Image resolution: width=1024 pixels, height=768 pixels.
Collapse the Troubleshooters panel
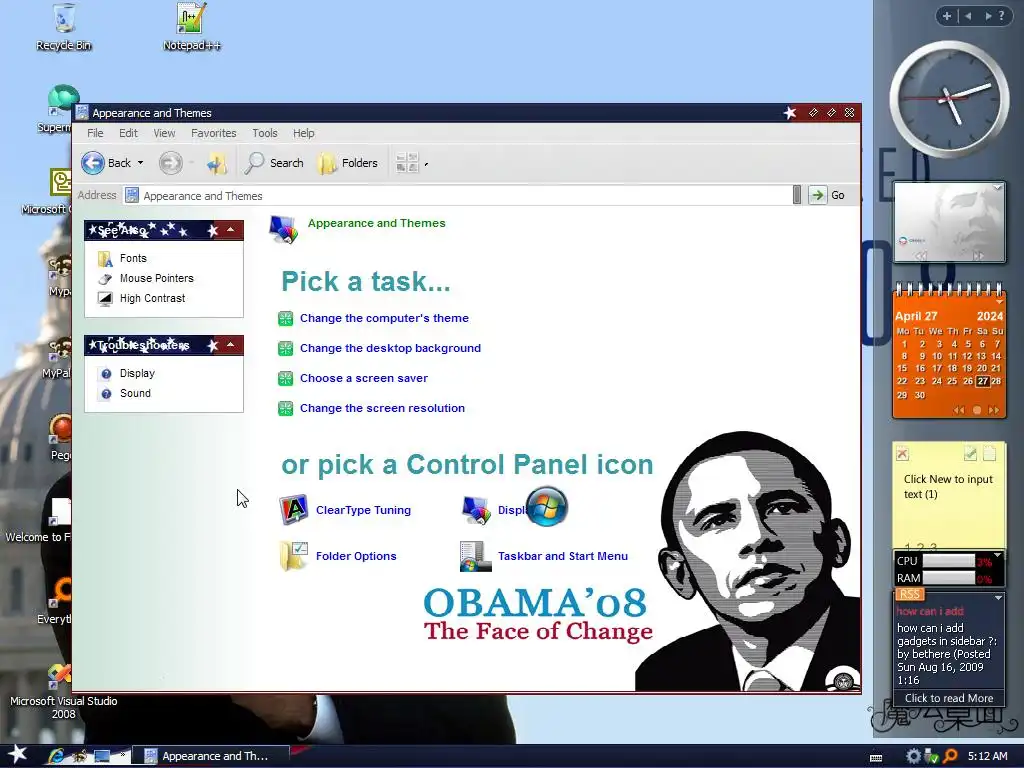click(x=231, y=345)
